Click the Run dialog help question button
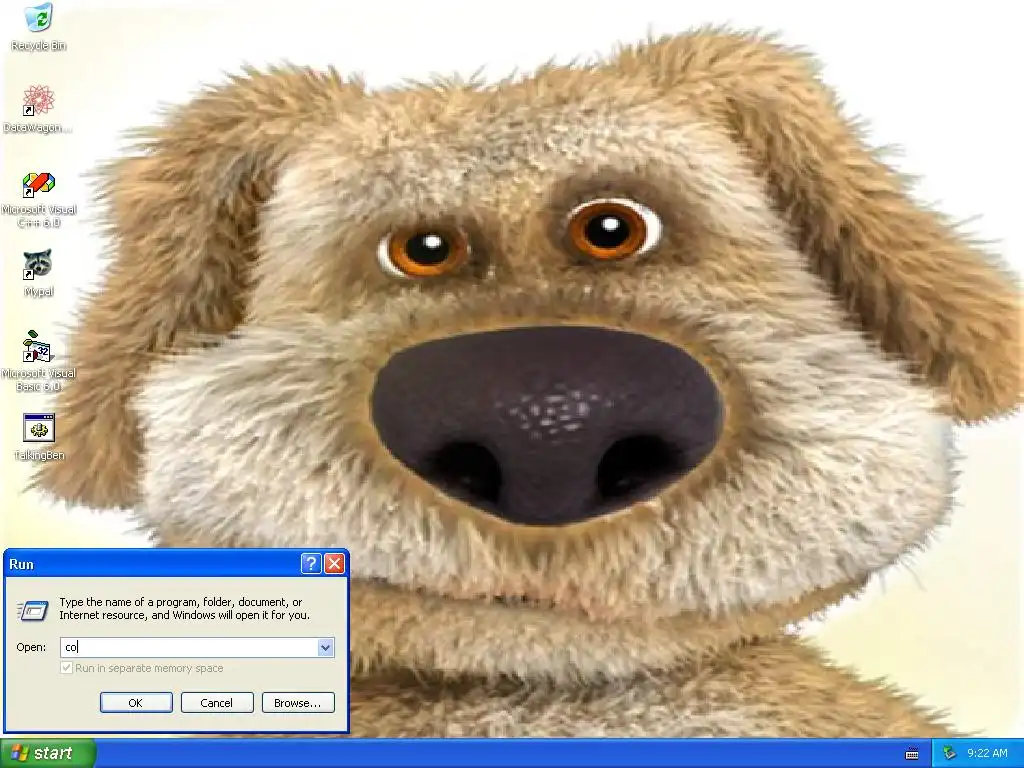The image size is (1024, 768). tap(311, 564)
